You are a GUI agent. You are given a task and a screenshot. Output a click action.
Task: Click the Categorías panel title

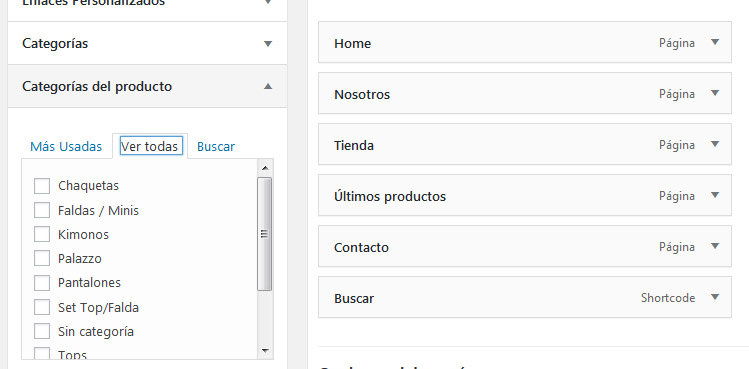(55, 43)
